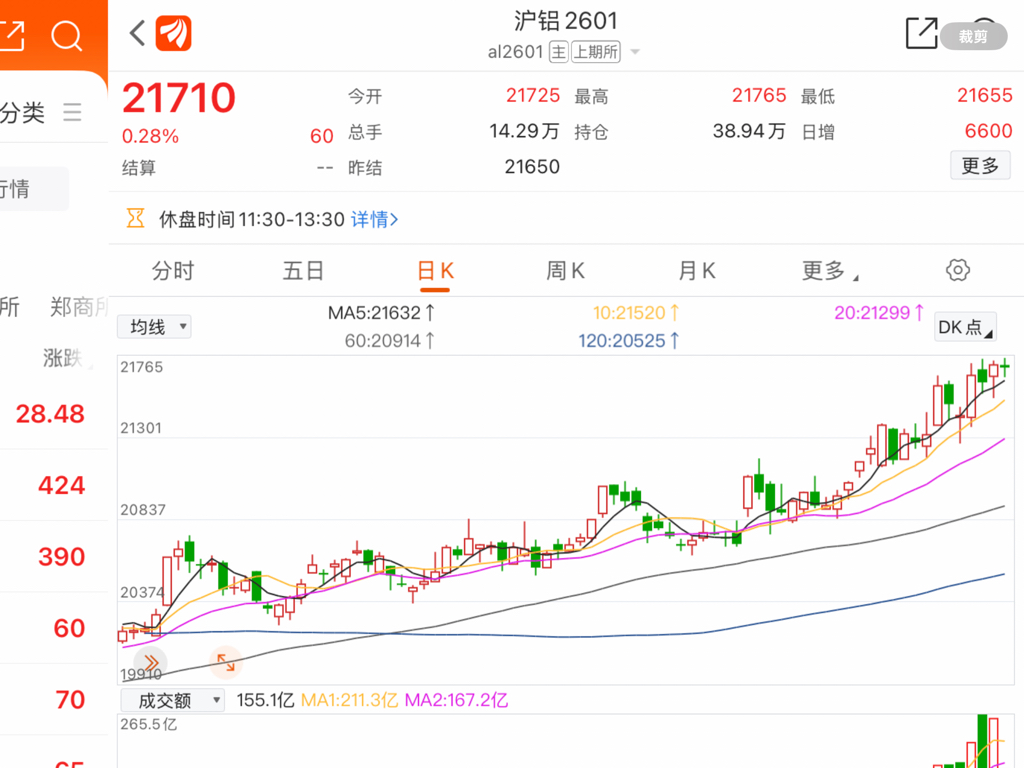Click the share/export icon at top right
This screenshot has height=768, width=1024.
coord(921,33)
